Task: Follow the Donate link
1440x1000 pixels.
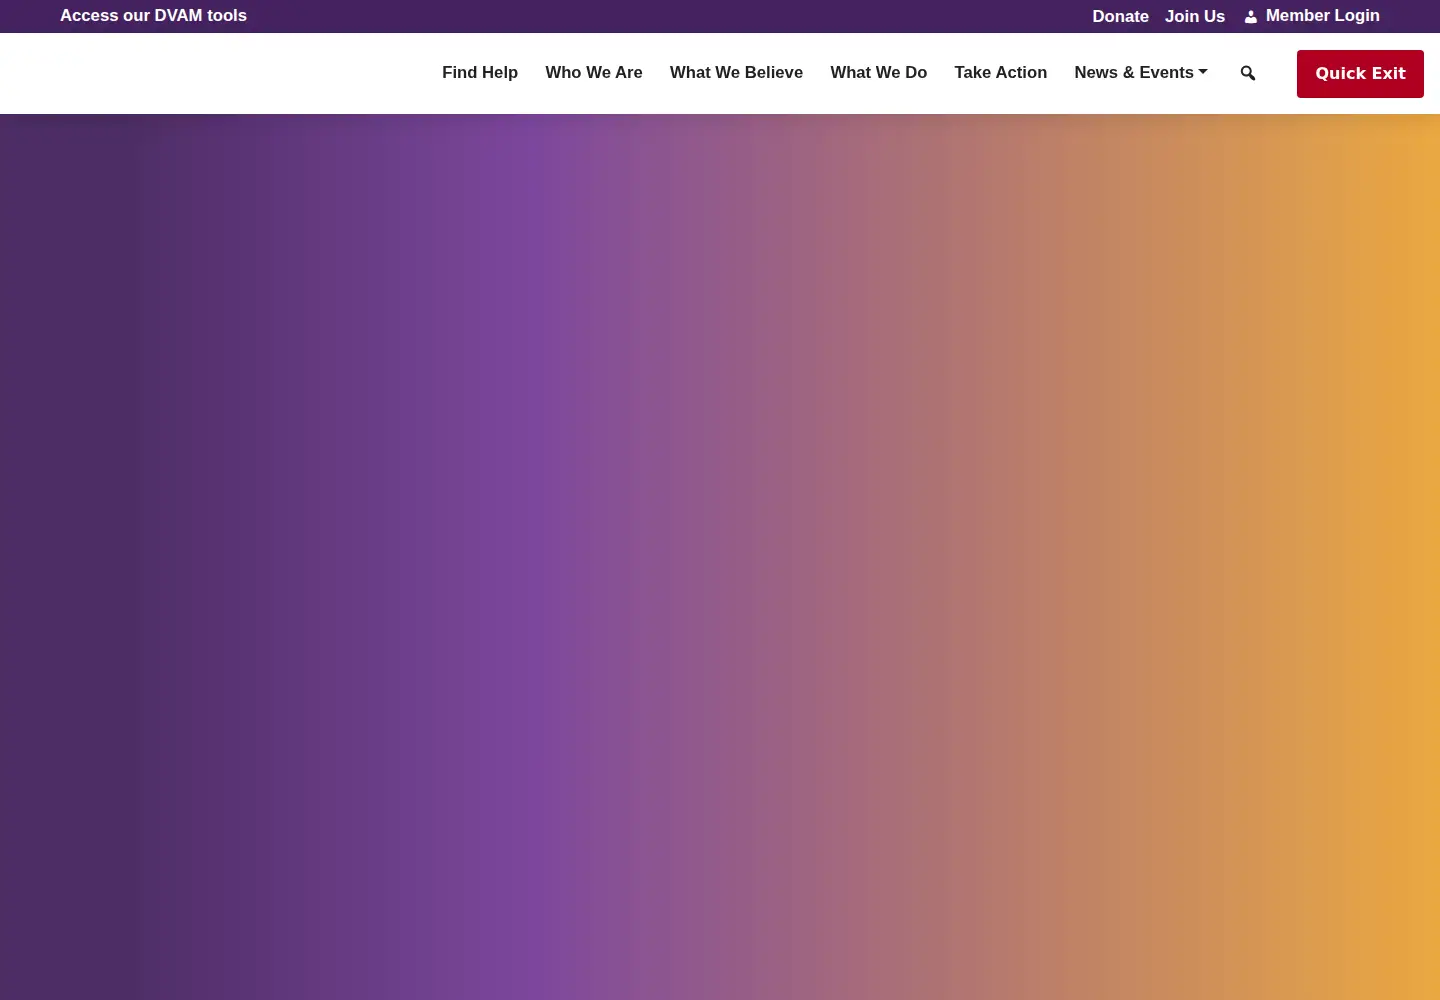Action: coord(1120,16)
